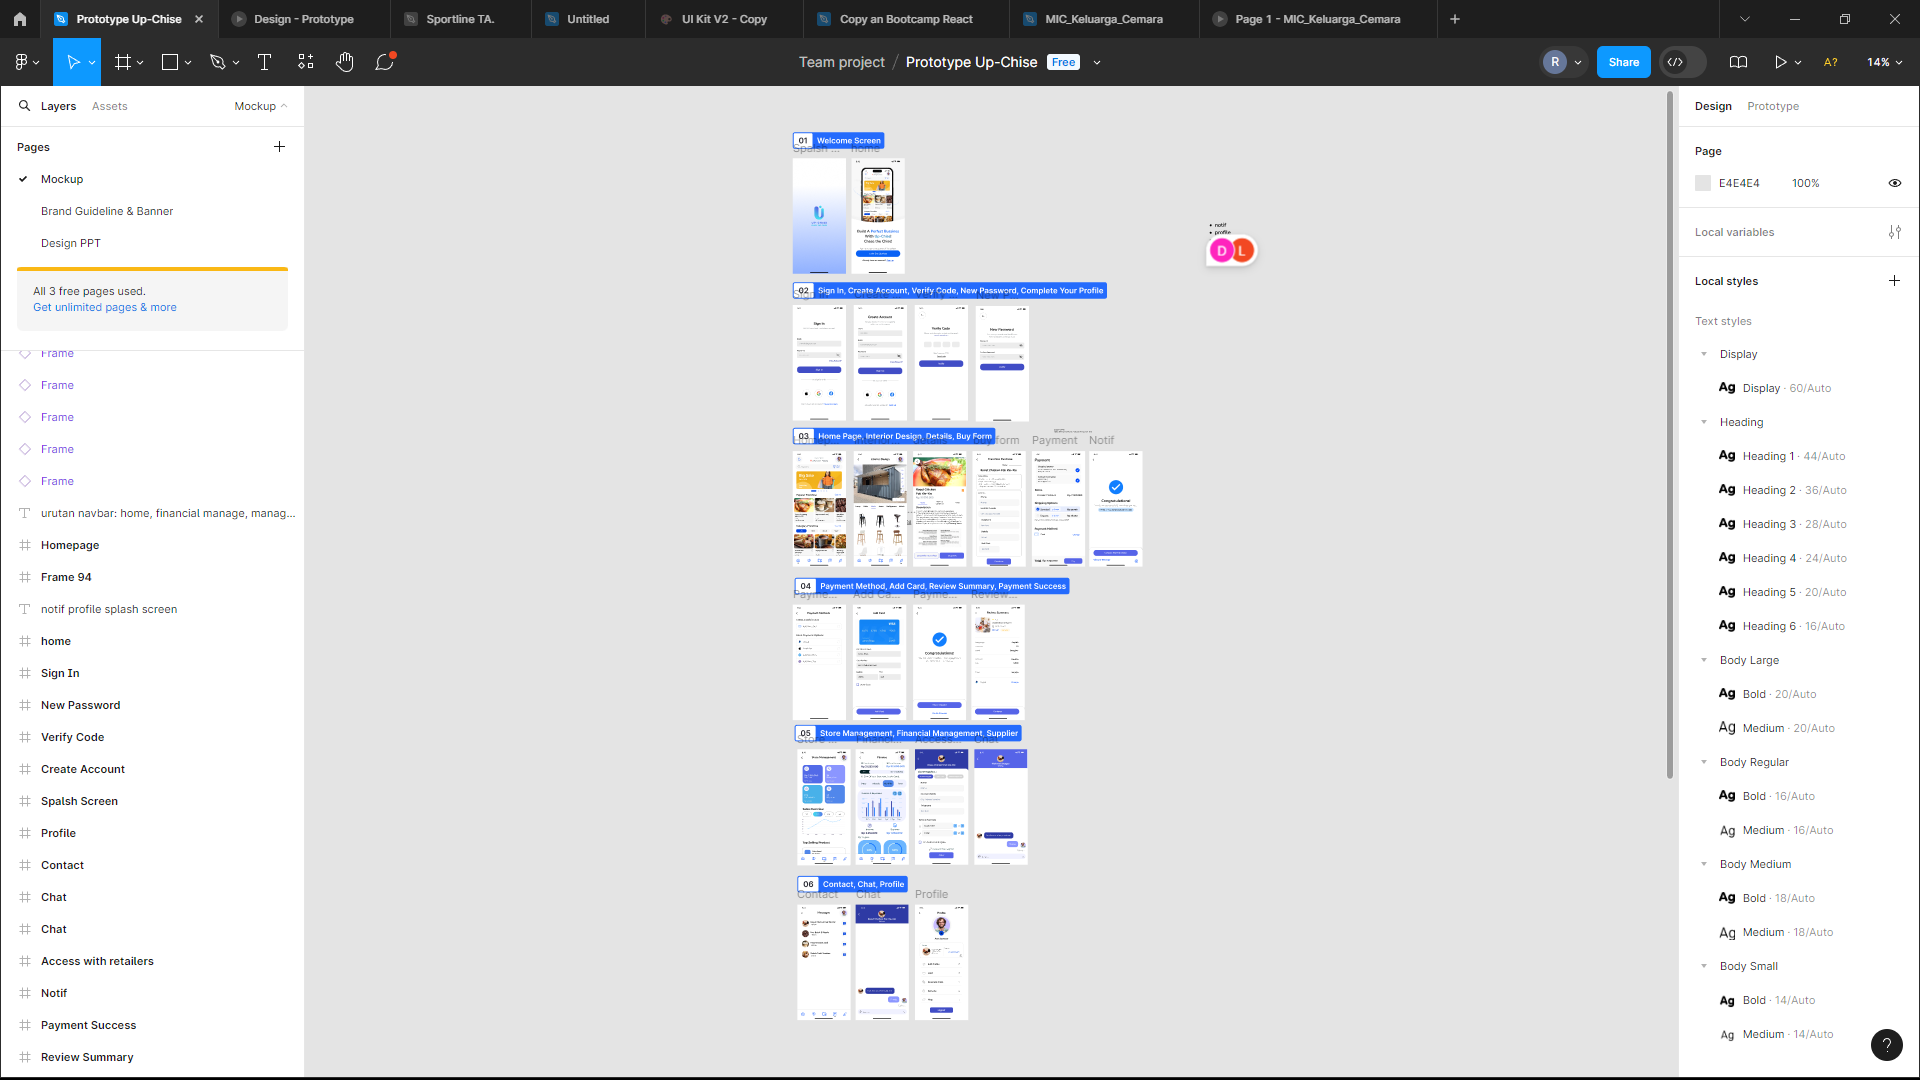Collapse the Mockup pages chevron
Image resolution: width=1920 pixels, height=1080 pixels.
pos(283,106)
